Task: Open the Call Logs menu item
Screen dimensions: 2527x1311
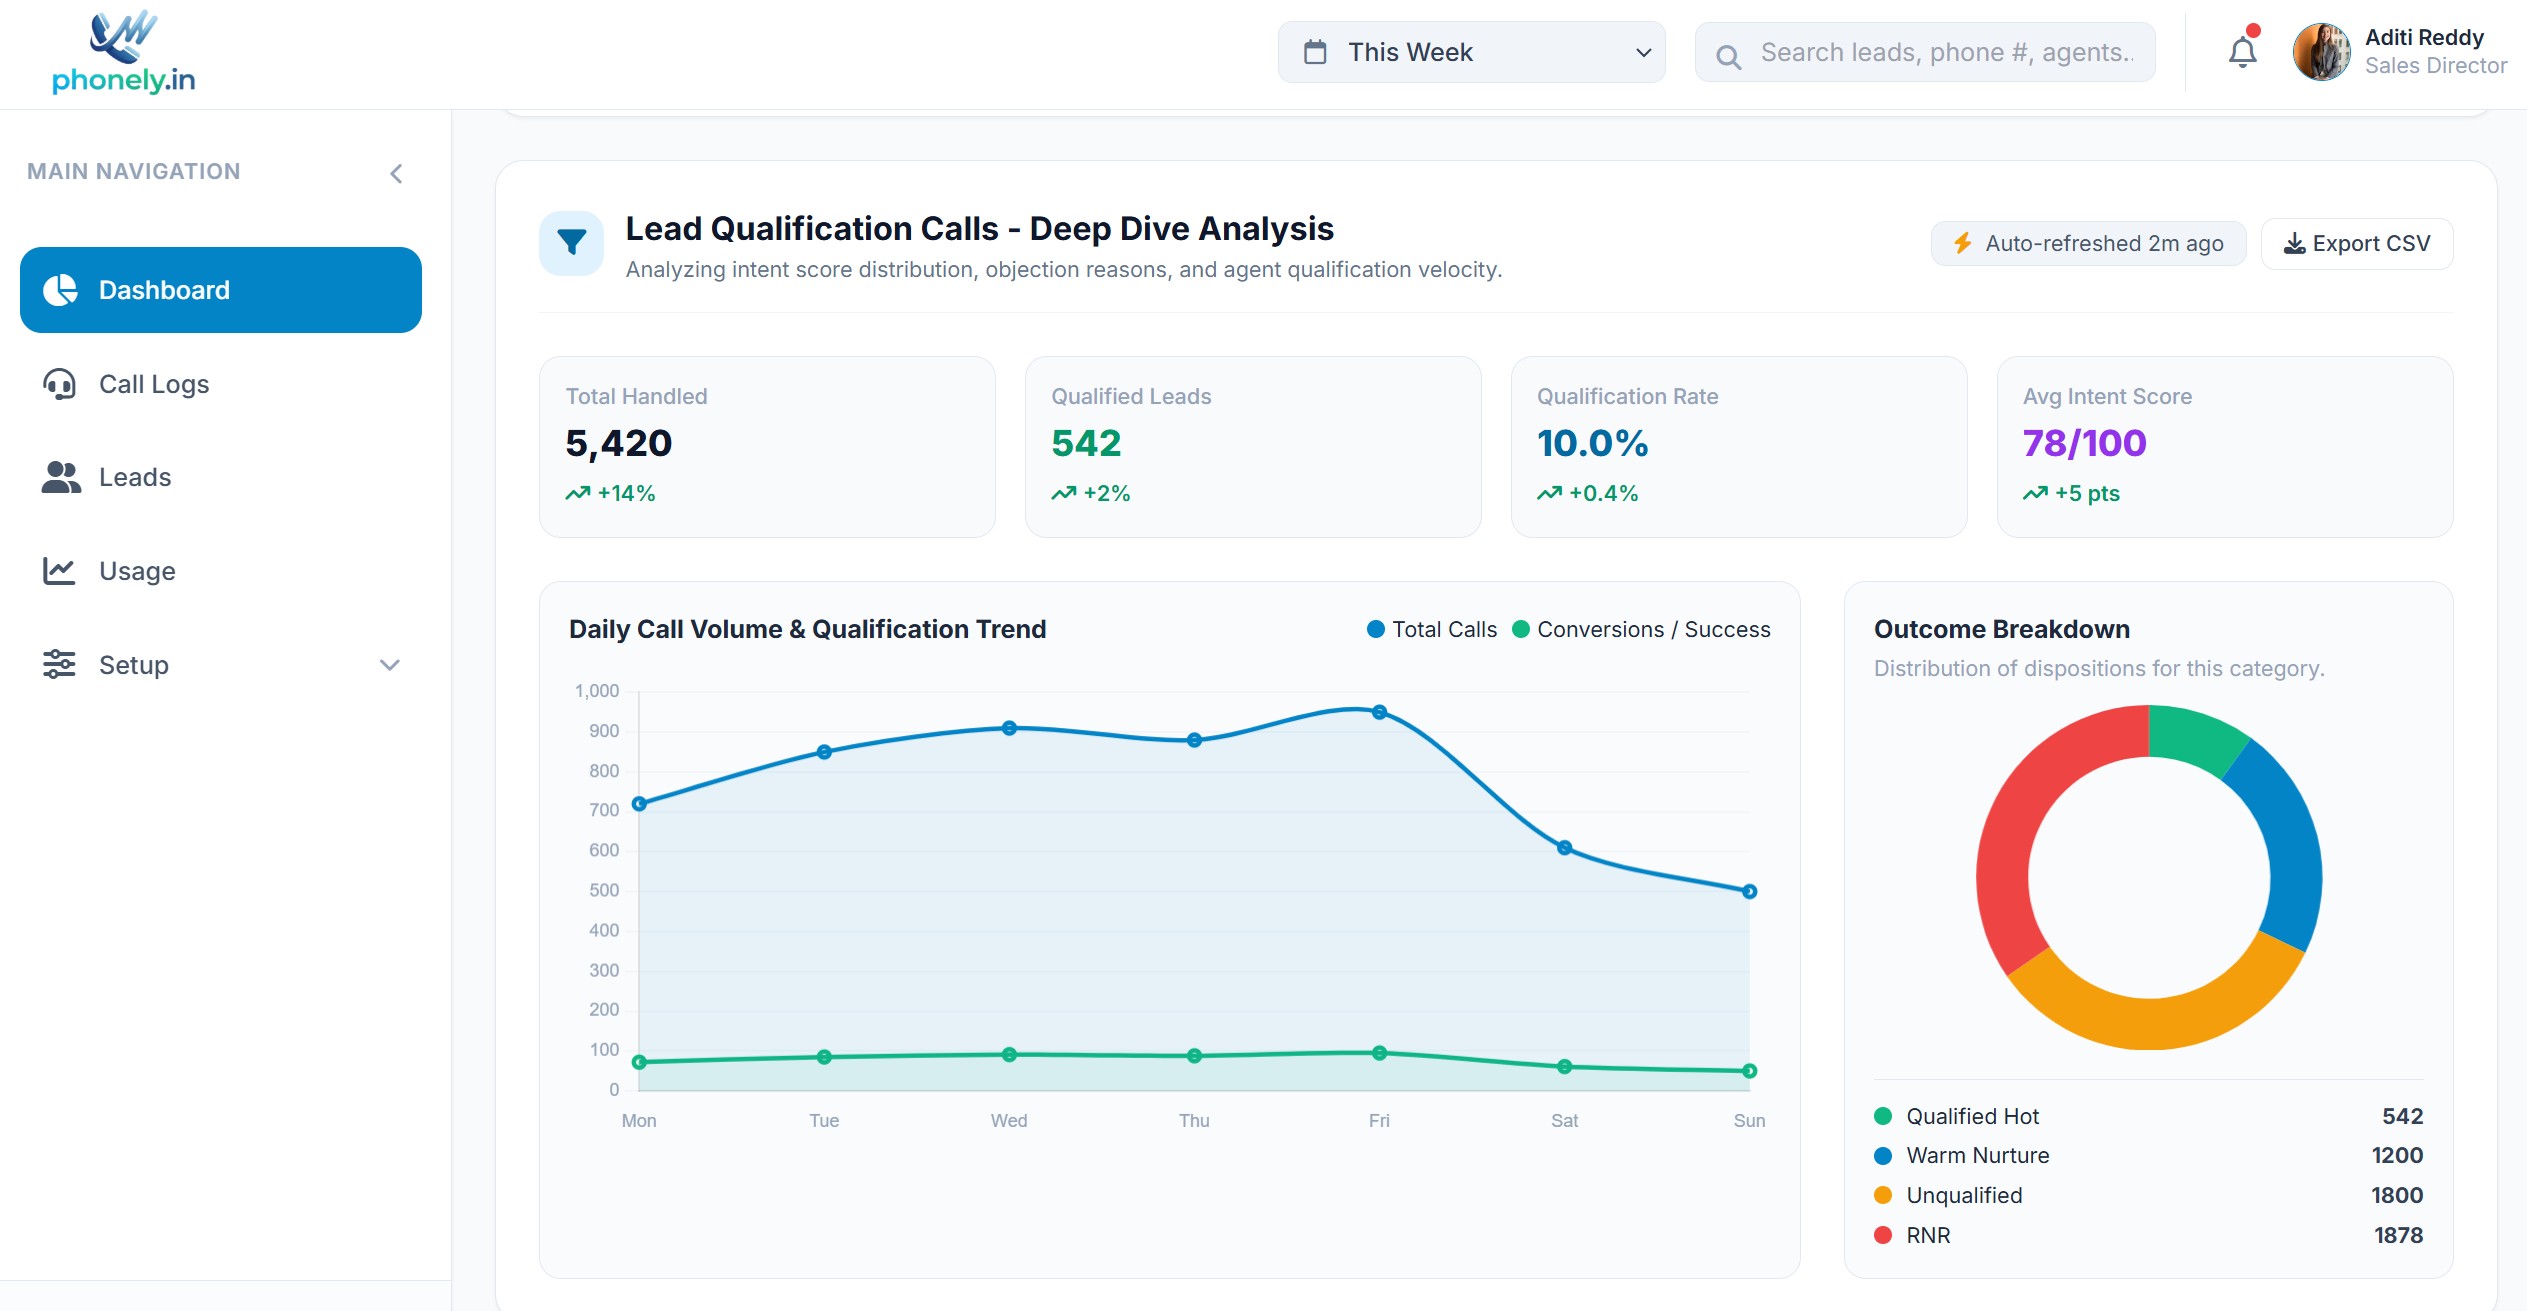Action: [221, 384]
